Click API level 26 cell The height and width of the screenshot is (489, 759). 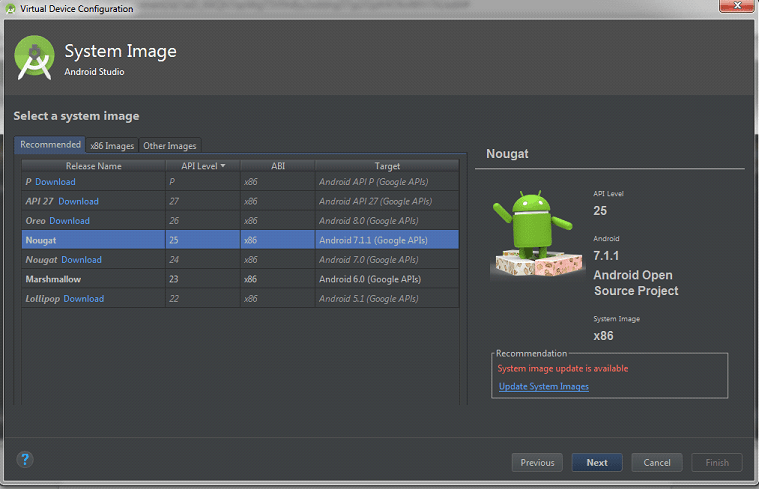(x=203, y=221)
